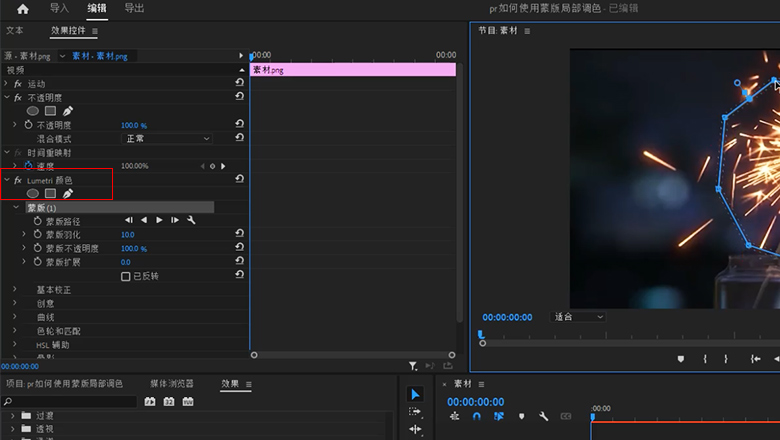
Task: Enable the 已反转 checkbox
Action: 126,276
